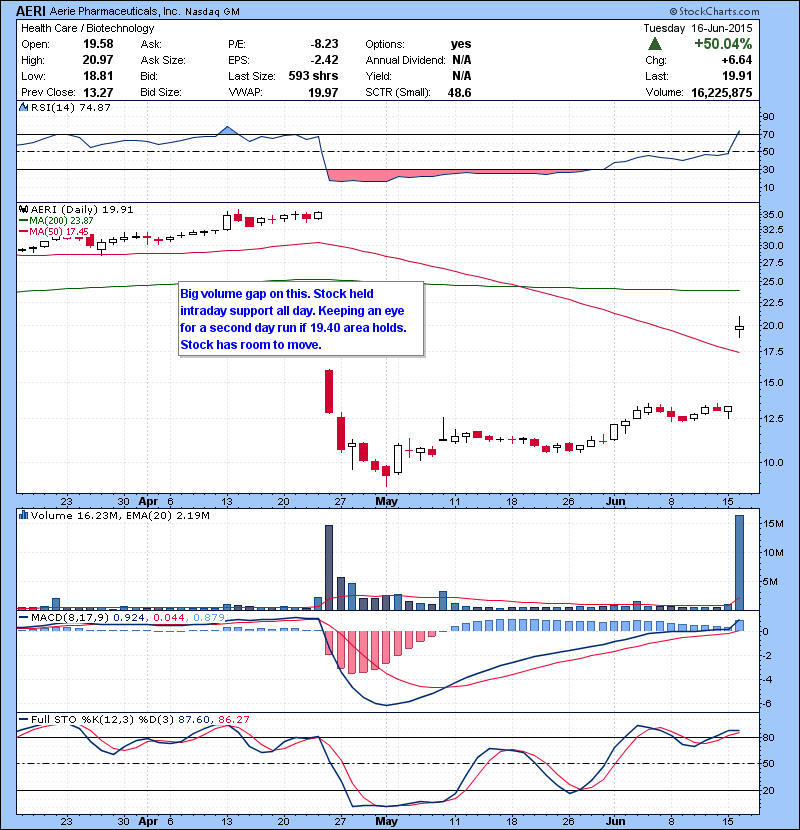Click the Health Care / Biotechnology sector label

[88, 28]
